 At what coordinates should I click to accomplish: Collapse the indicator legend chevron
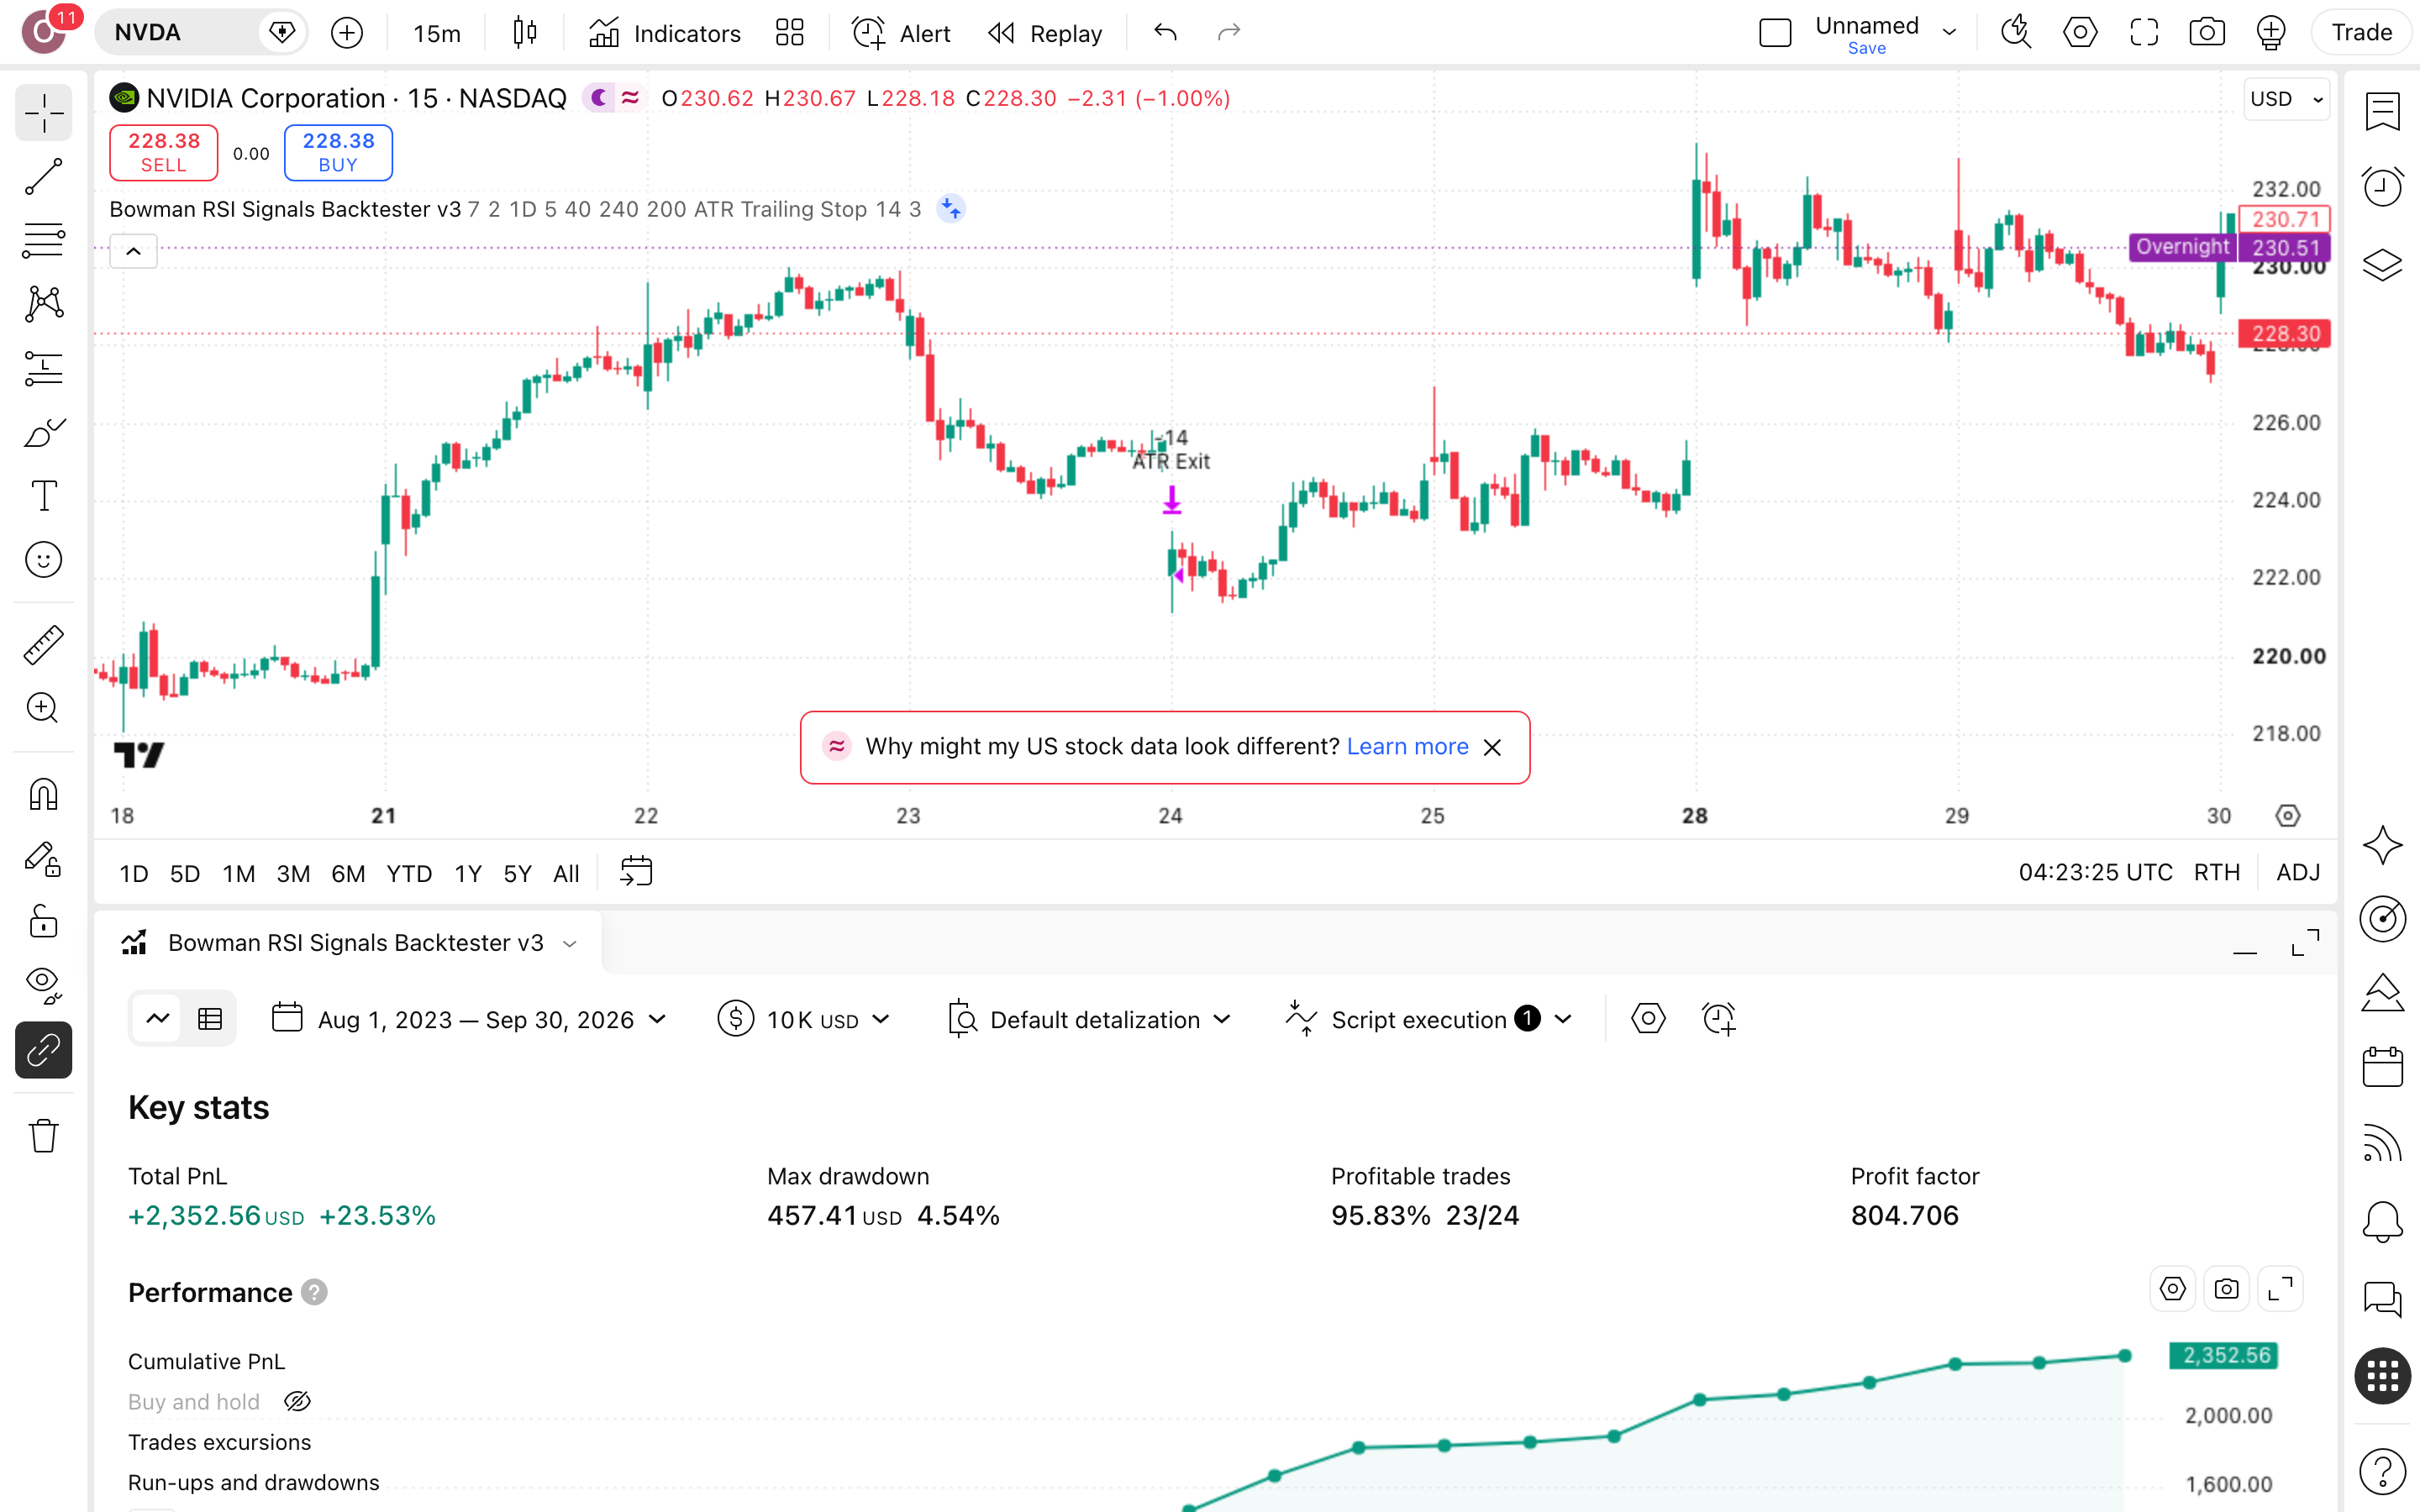(133, 251)
